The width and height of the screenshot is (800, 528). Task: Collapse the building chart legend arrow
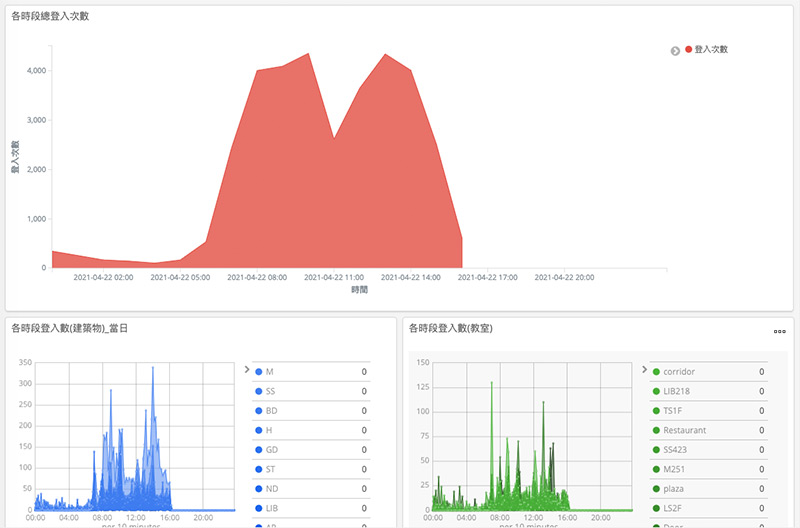coord(246,369)
